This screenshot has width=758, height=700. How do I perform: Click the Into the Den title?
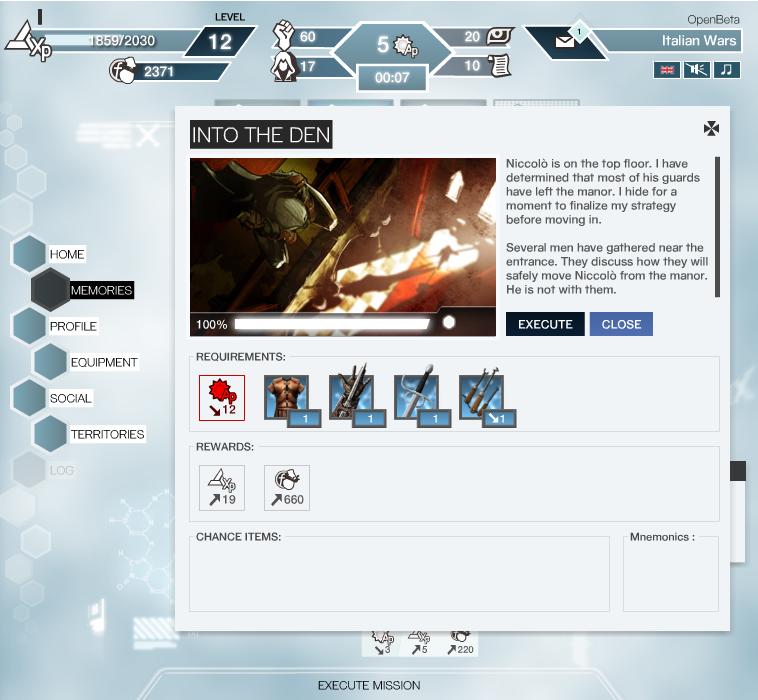261,134
